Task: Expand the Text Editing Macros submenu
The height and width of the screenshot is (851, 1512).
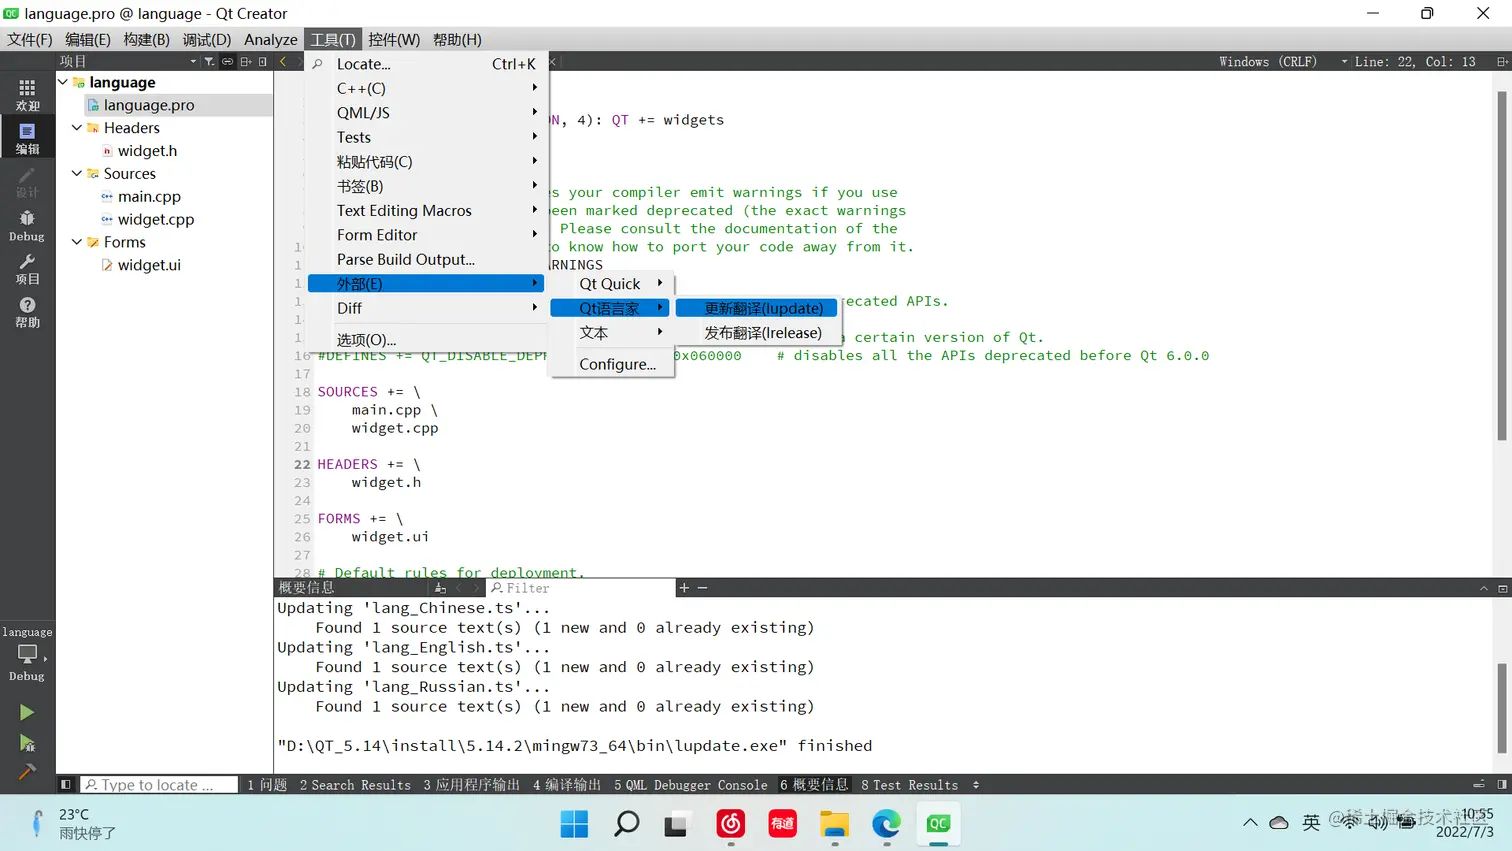Action: point(426,211)
